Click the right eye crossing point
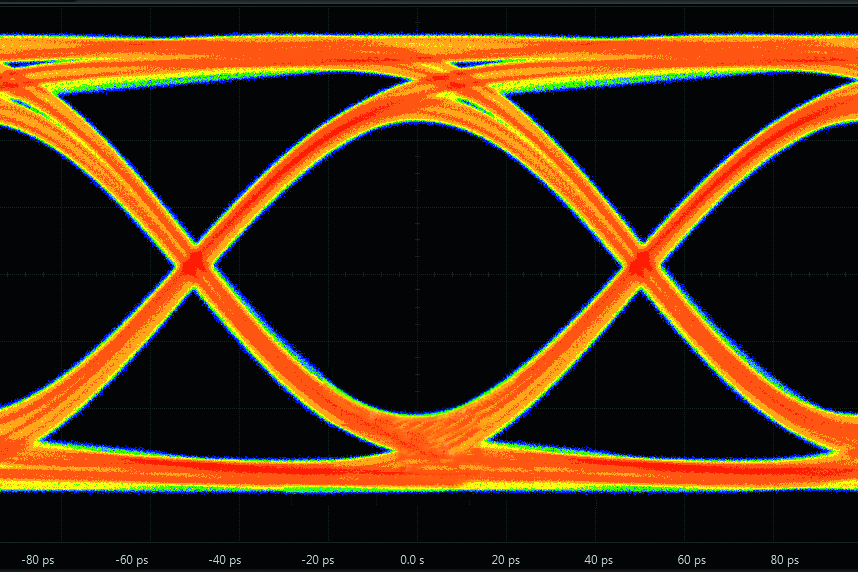The height and width of the screenshot is (572, 858). coord(639,263)
